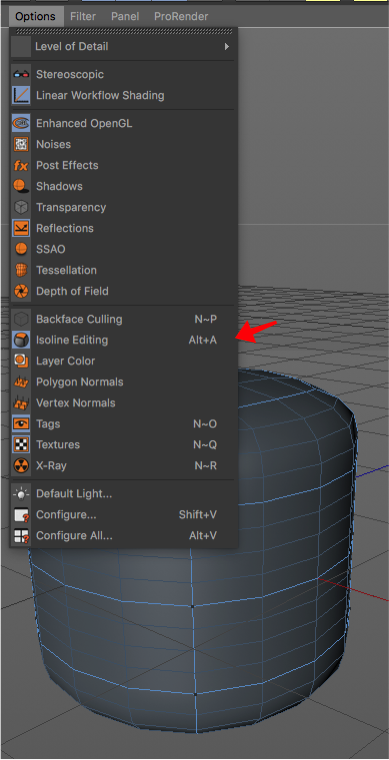Select Depth of Field entry
389x760 pixels.
tap(124, 291)
